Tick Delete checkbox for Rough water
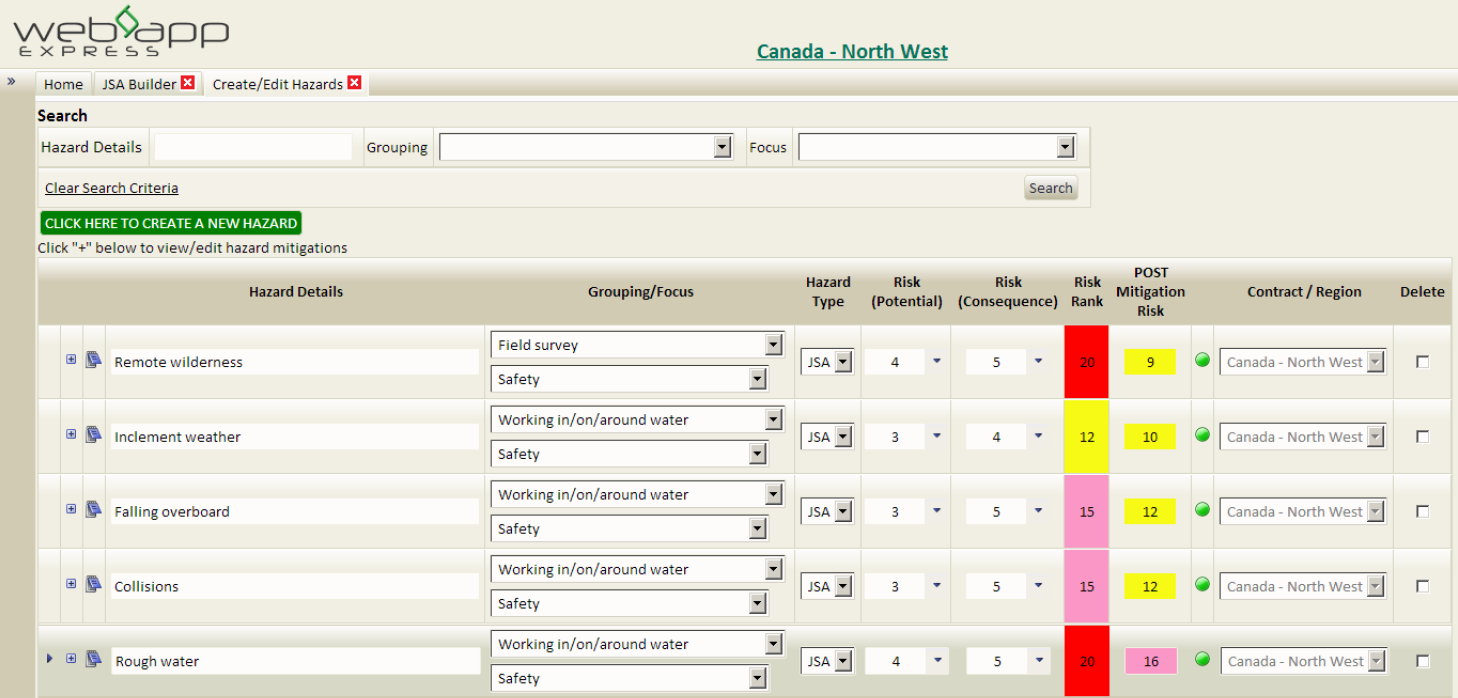1458x698 pixels. [1422, 661]
